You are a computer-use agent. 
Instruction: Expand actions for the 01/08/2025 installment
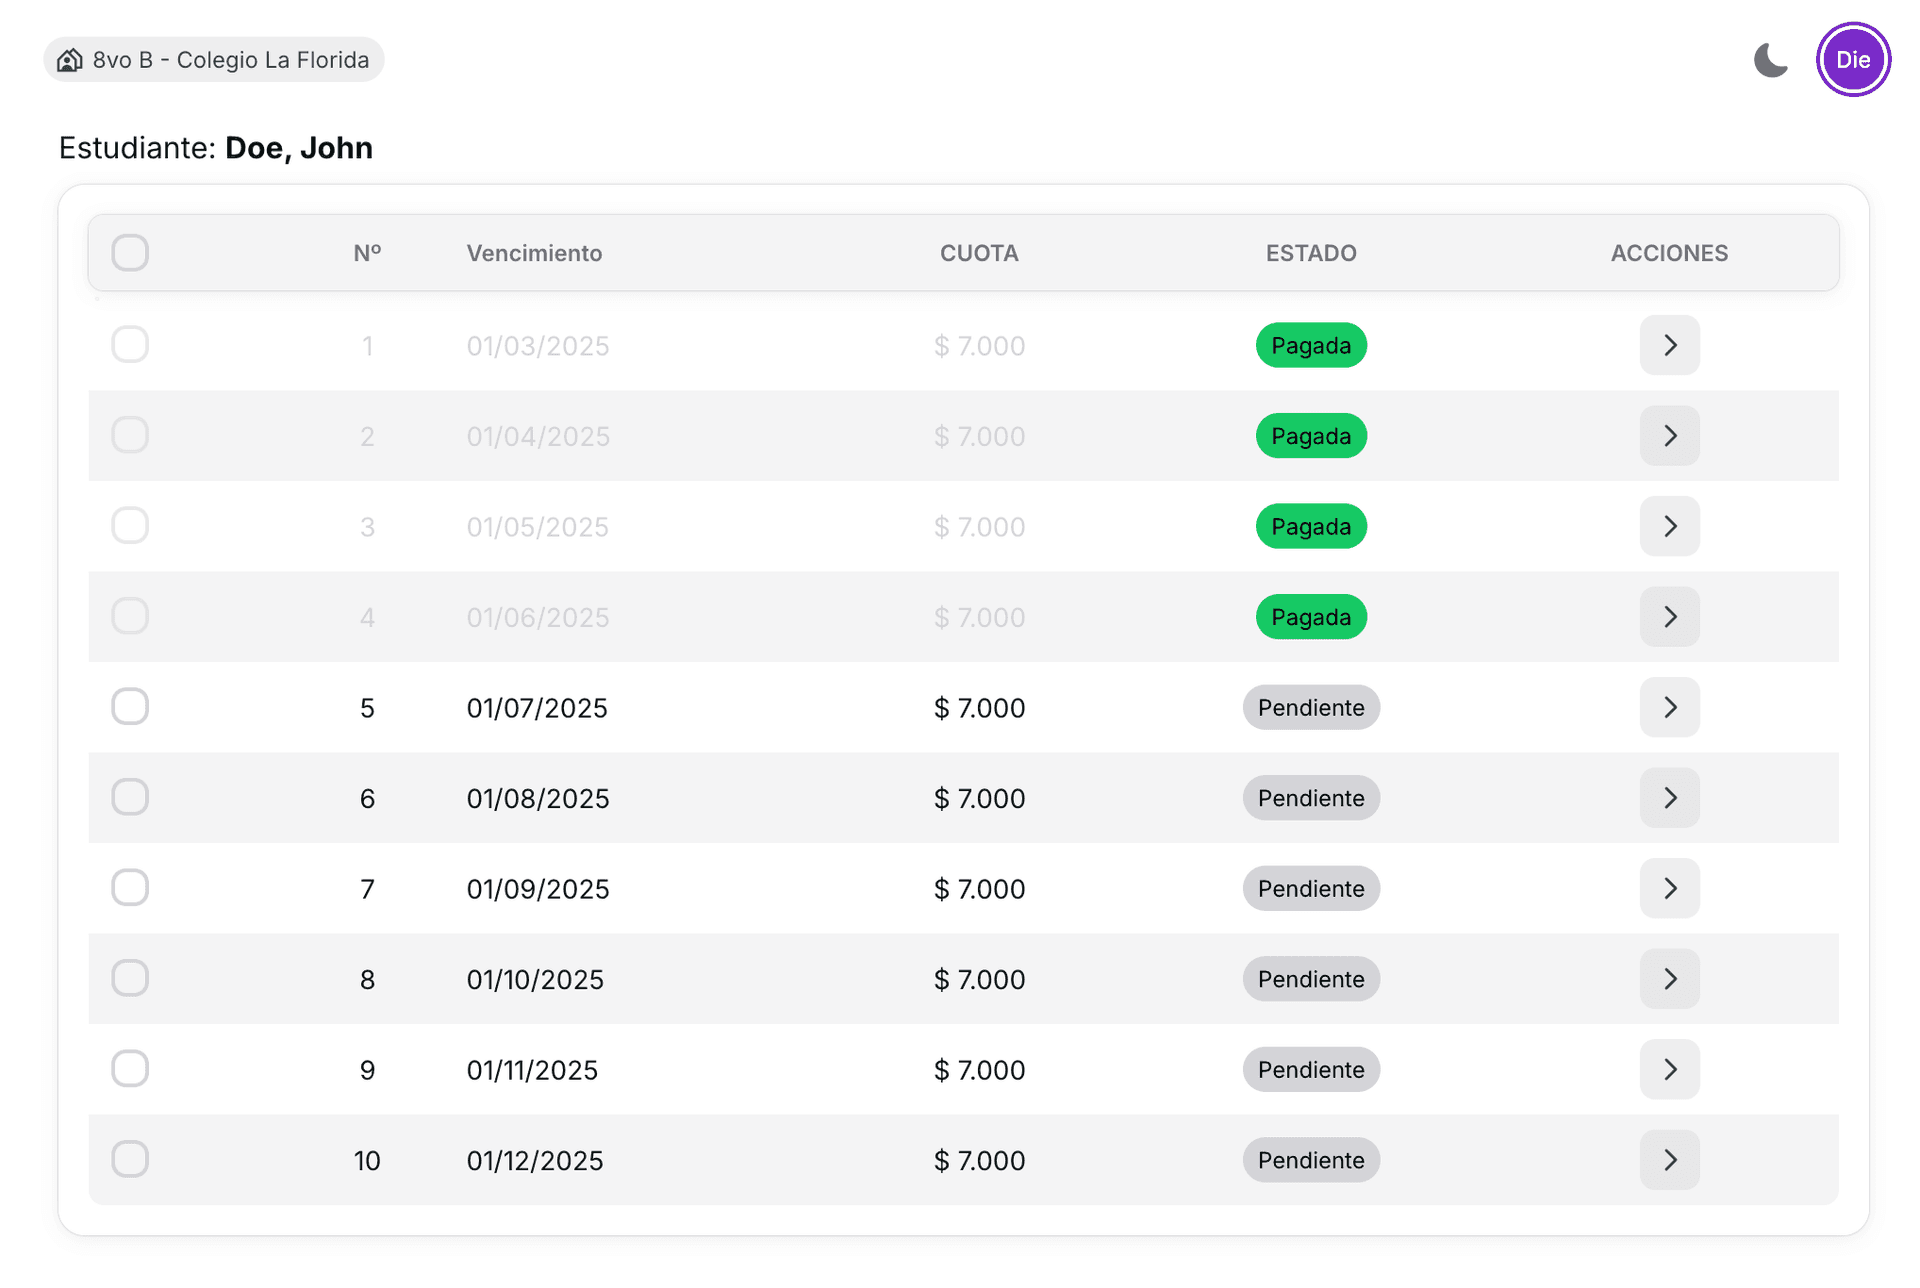tap(1670, 798)
